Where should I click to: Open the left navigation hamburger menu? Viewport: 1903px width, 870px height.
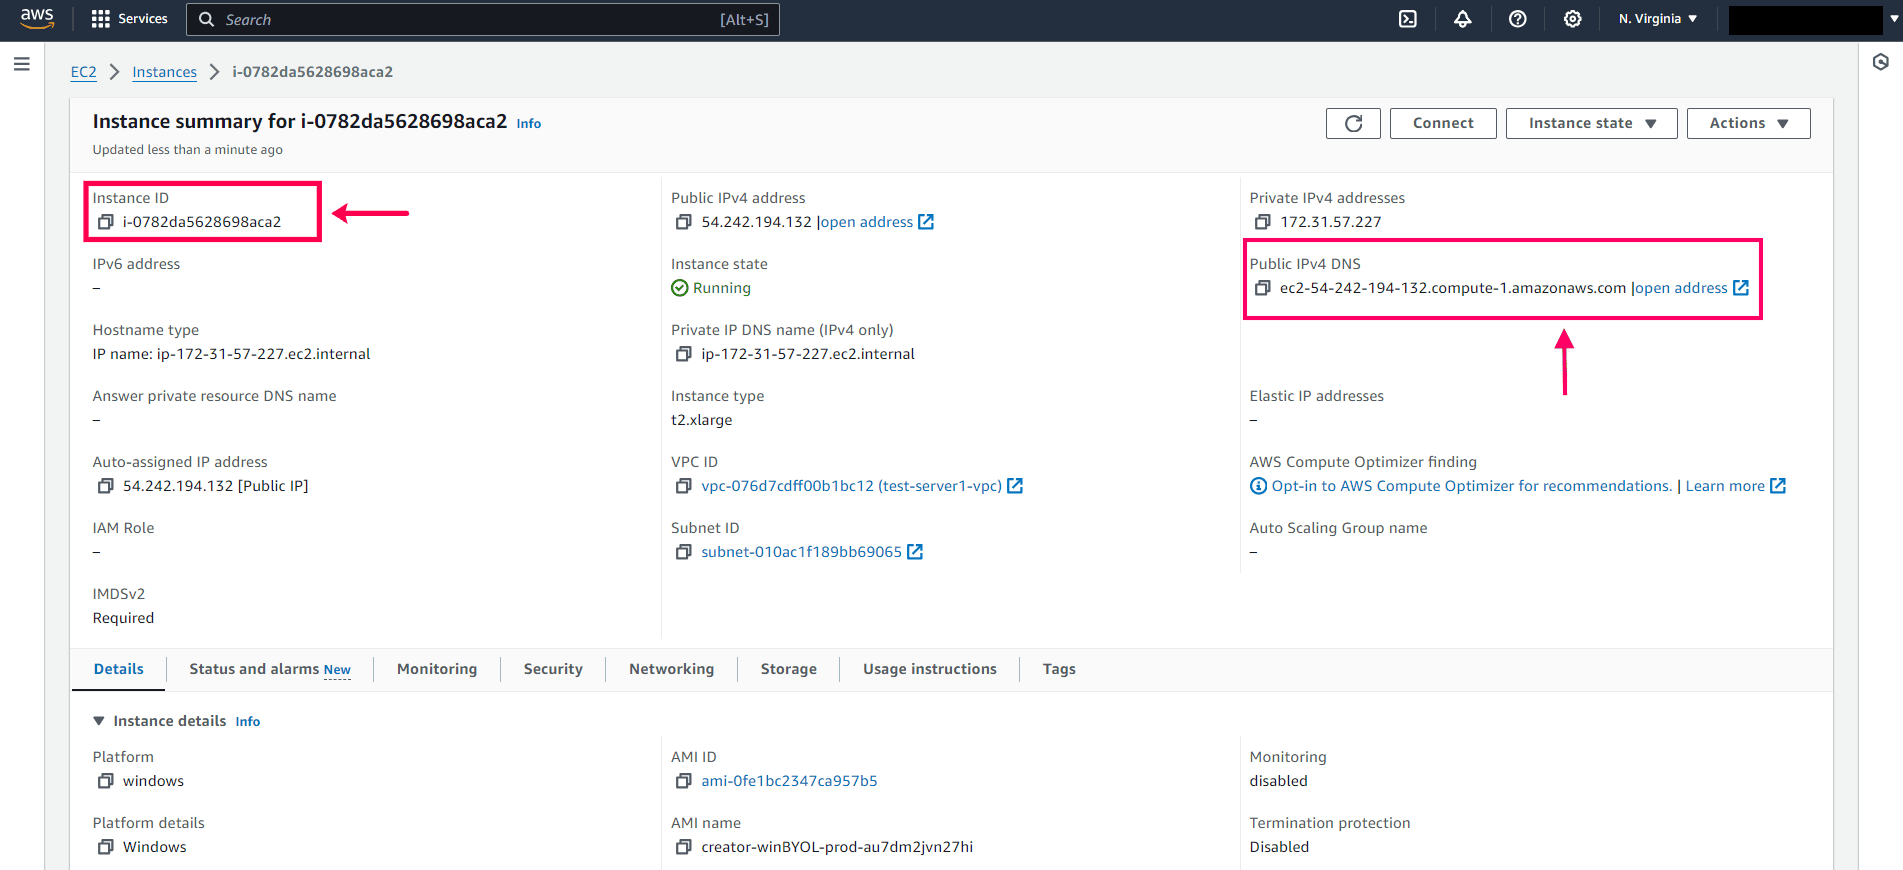coord(22,64)
